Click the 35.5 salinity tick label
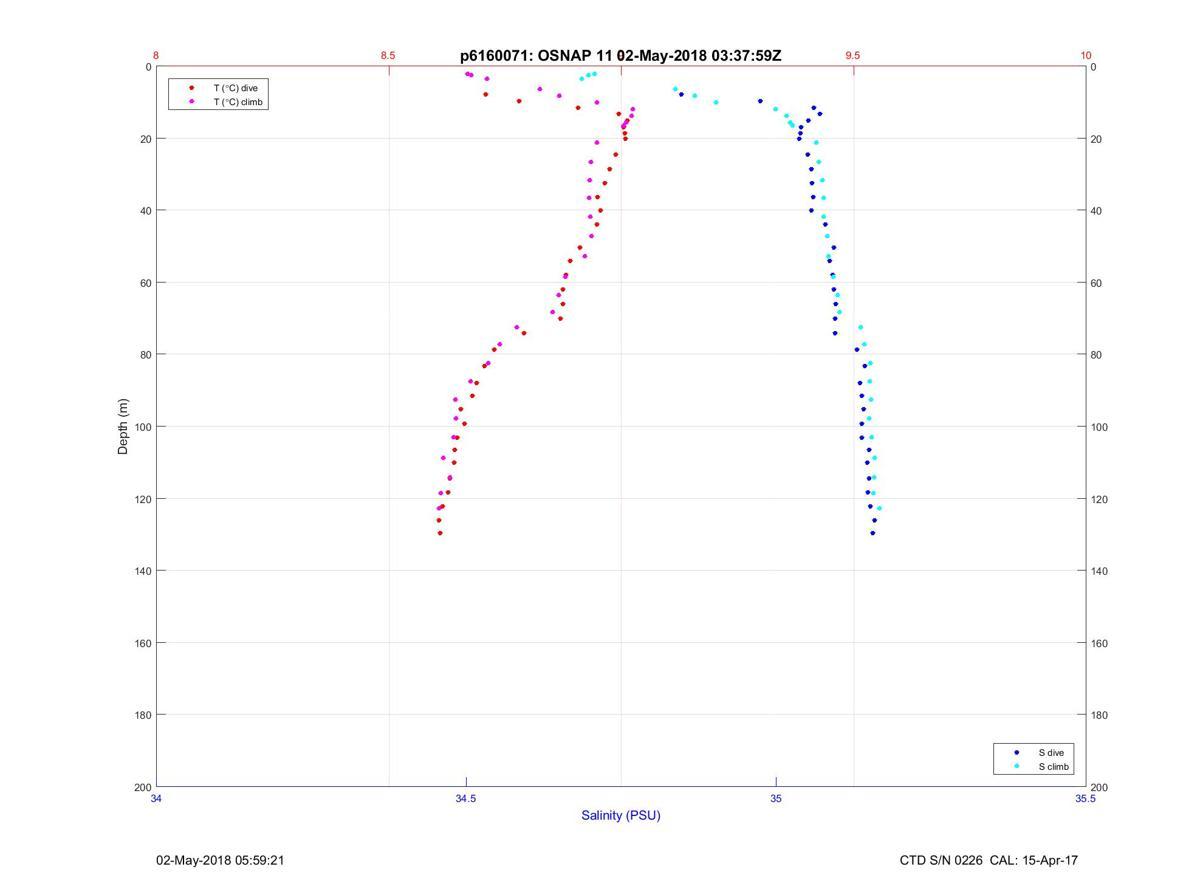Image resolution: width=1200 pixels, height=885 pixels. point(1086,798)
